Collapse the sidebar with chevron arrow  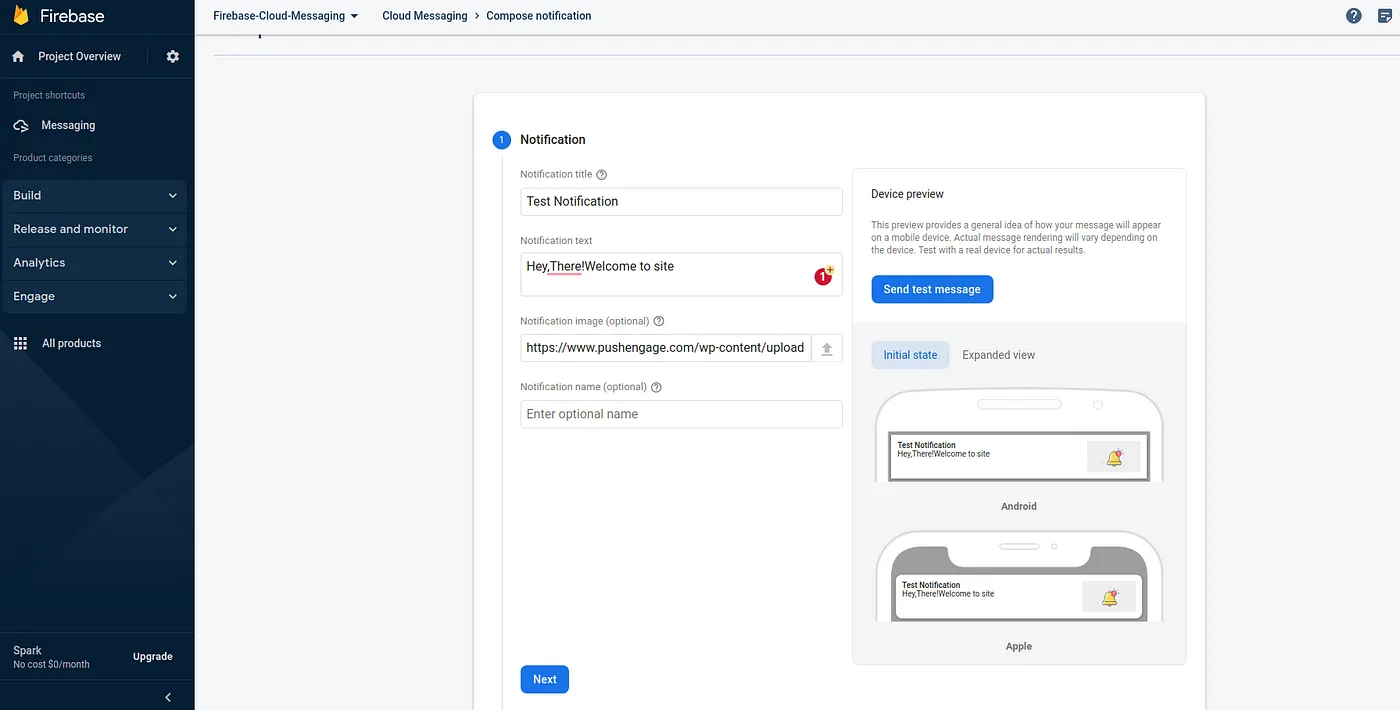pyautogui.click(x=168, y=697)
